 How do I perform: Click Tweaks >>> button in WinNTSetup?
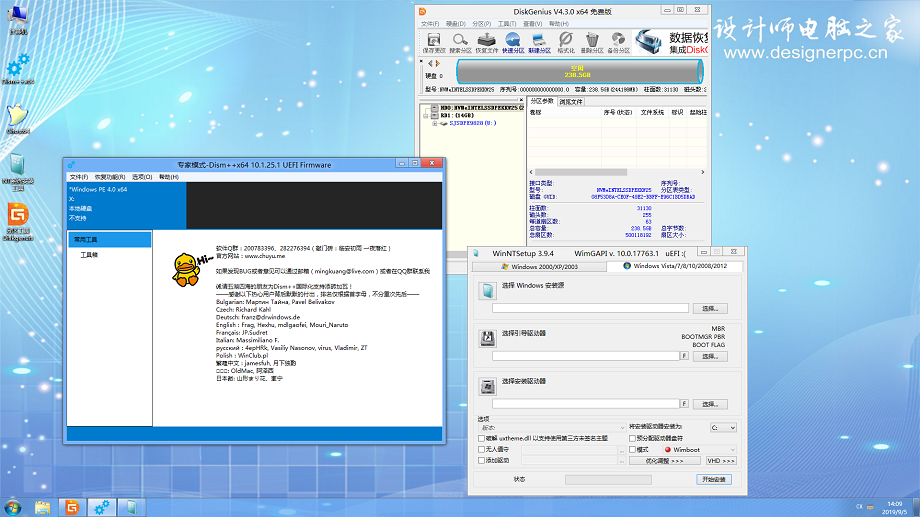coord(665,461)
